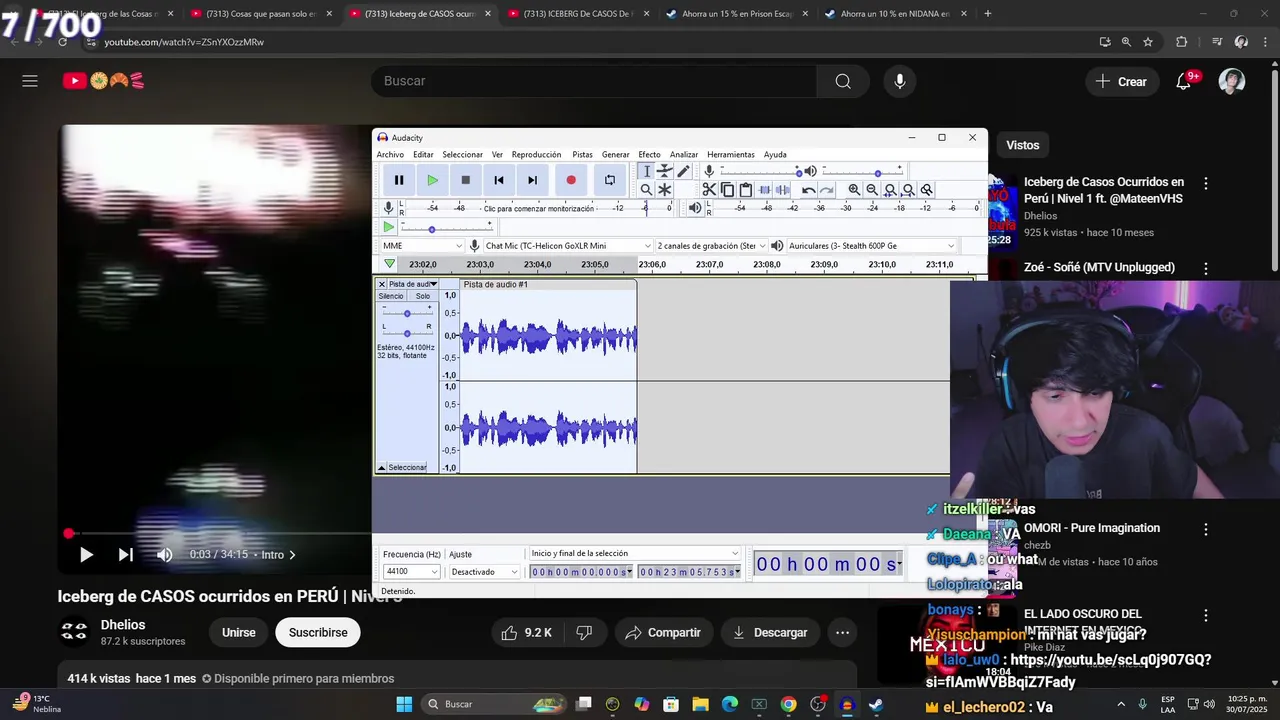Fit selection to window width

[890, 189]
